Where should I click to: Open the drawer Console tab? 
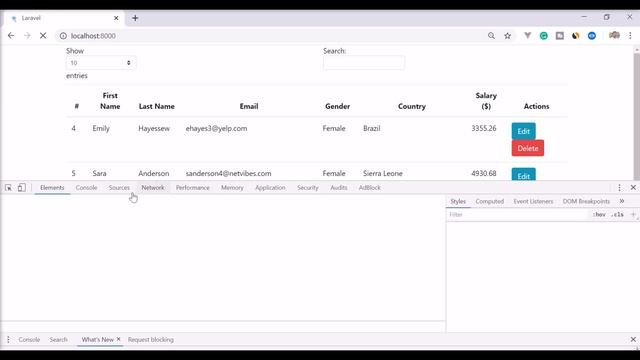(x=29, y=340)
